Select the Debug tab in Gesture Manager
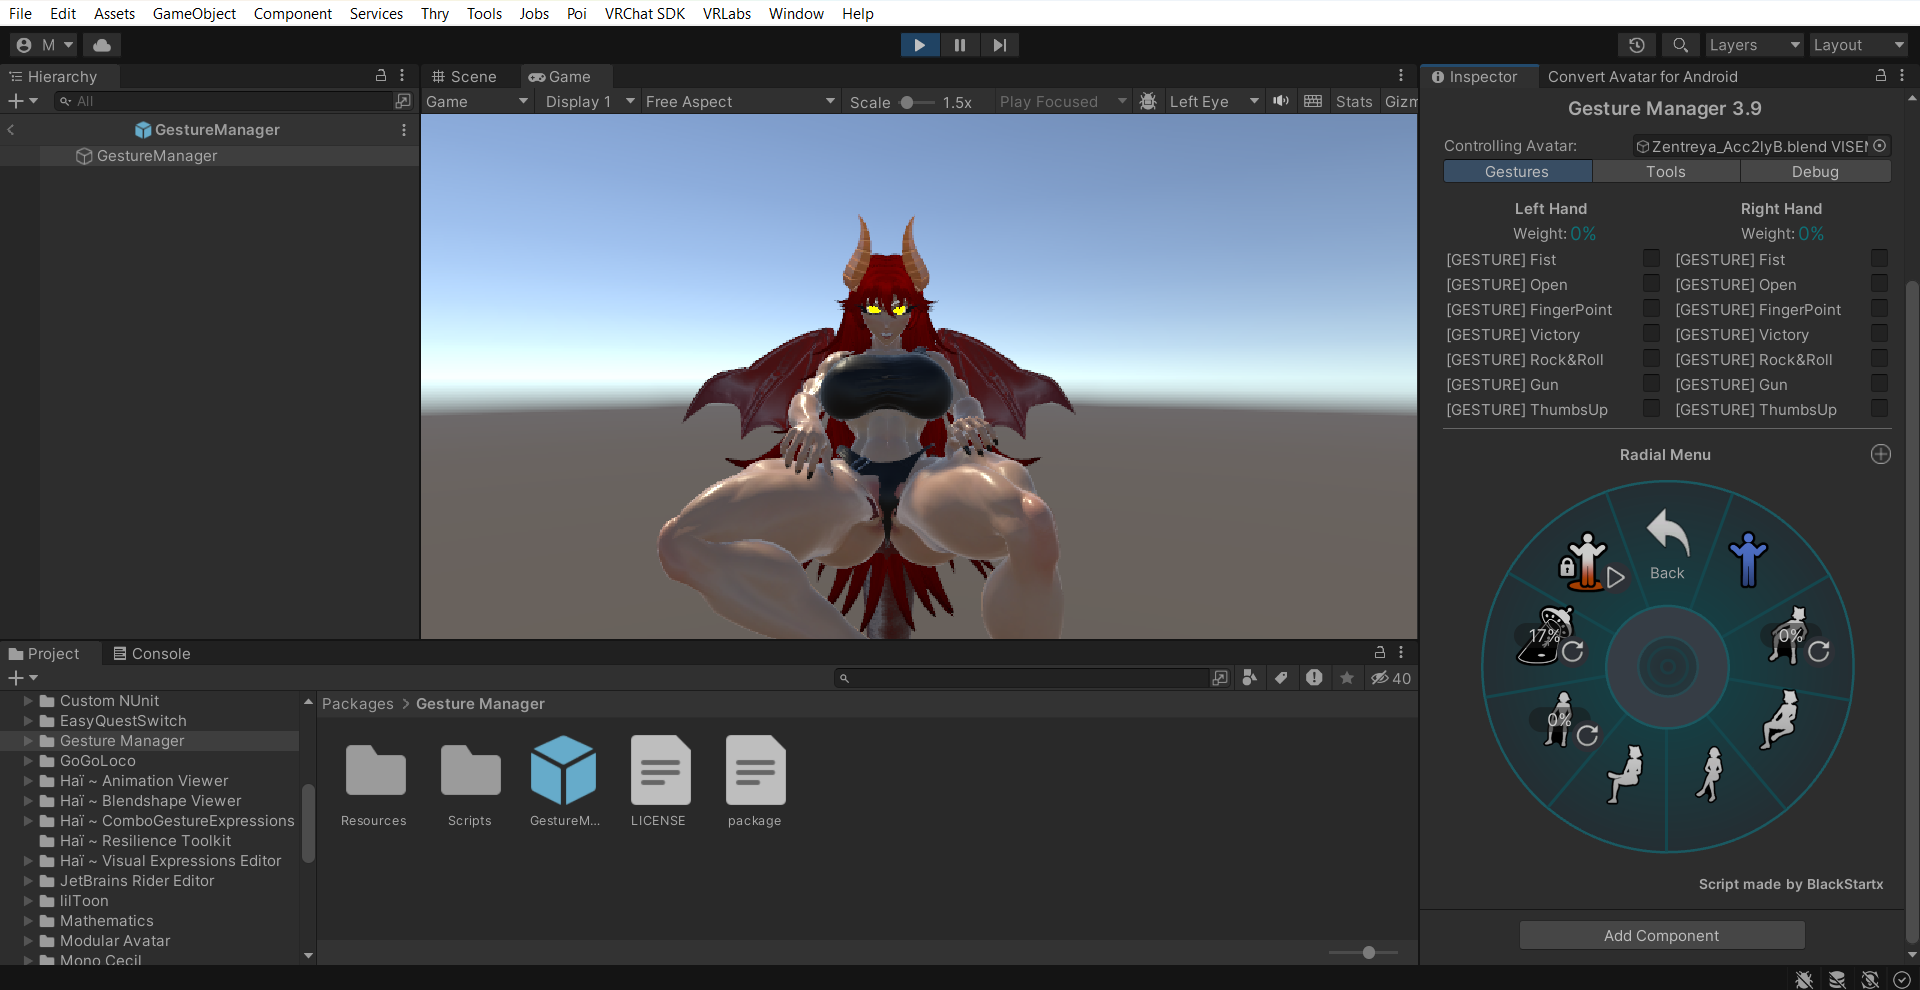This screenshot has height=990, width=1920. pyautogui.click(x=1815, y=172)
